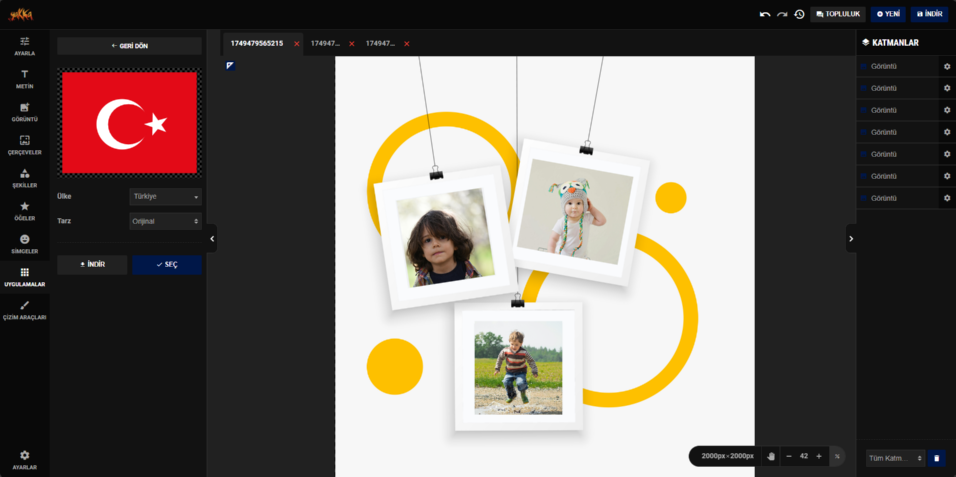The width and height of the screenshot is (956, 477).
Task: Close the second document tab
Action: (x=351, y=44)
